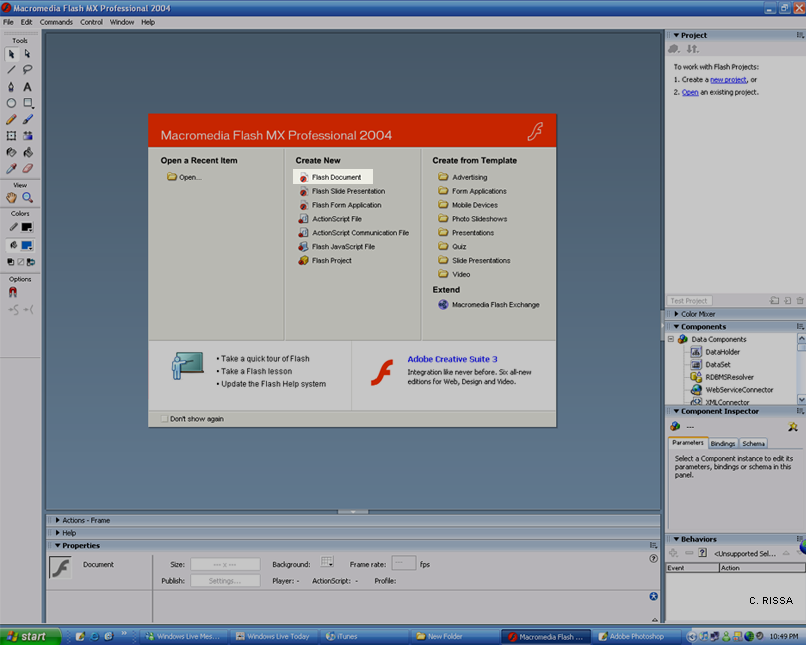Open the Advertising template folder
Image resolution: width=806 pixels, height=645 pixels.
point(463,177)
